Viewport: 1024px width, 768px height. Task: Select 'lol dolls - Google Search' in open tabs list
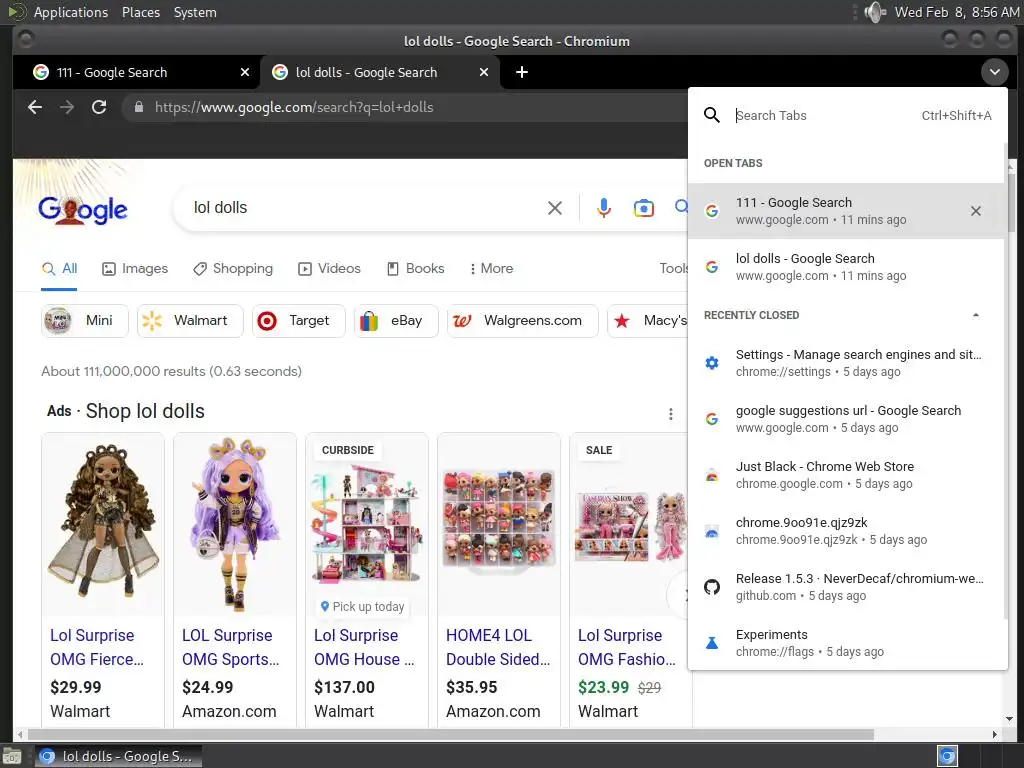[847, 267]
